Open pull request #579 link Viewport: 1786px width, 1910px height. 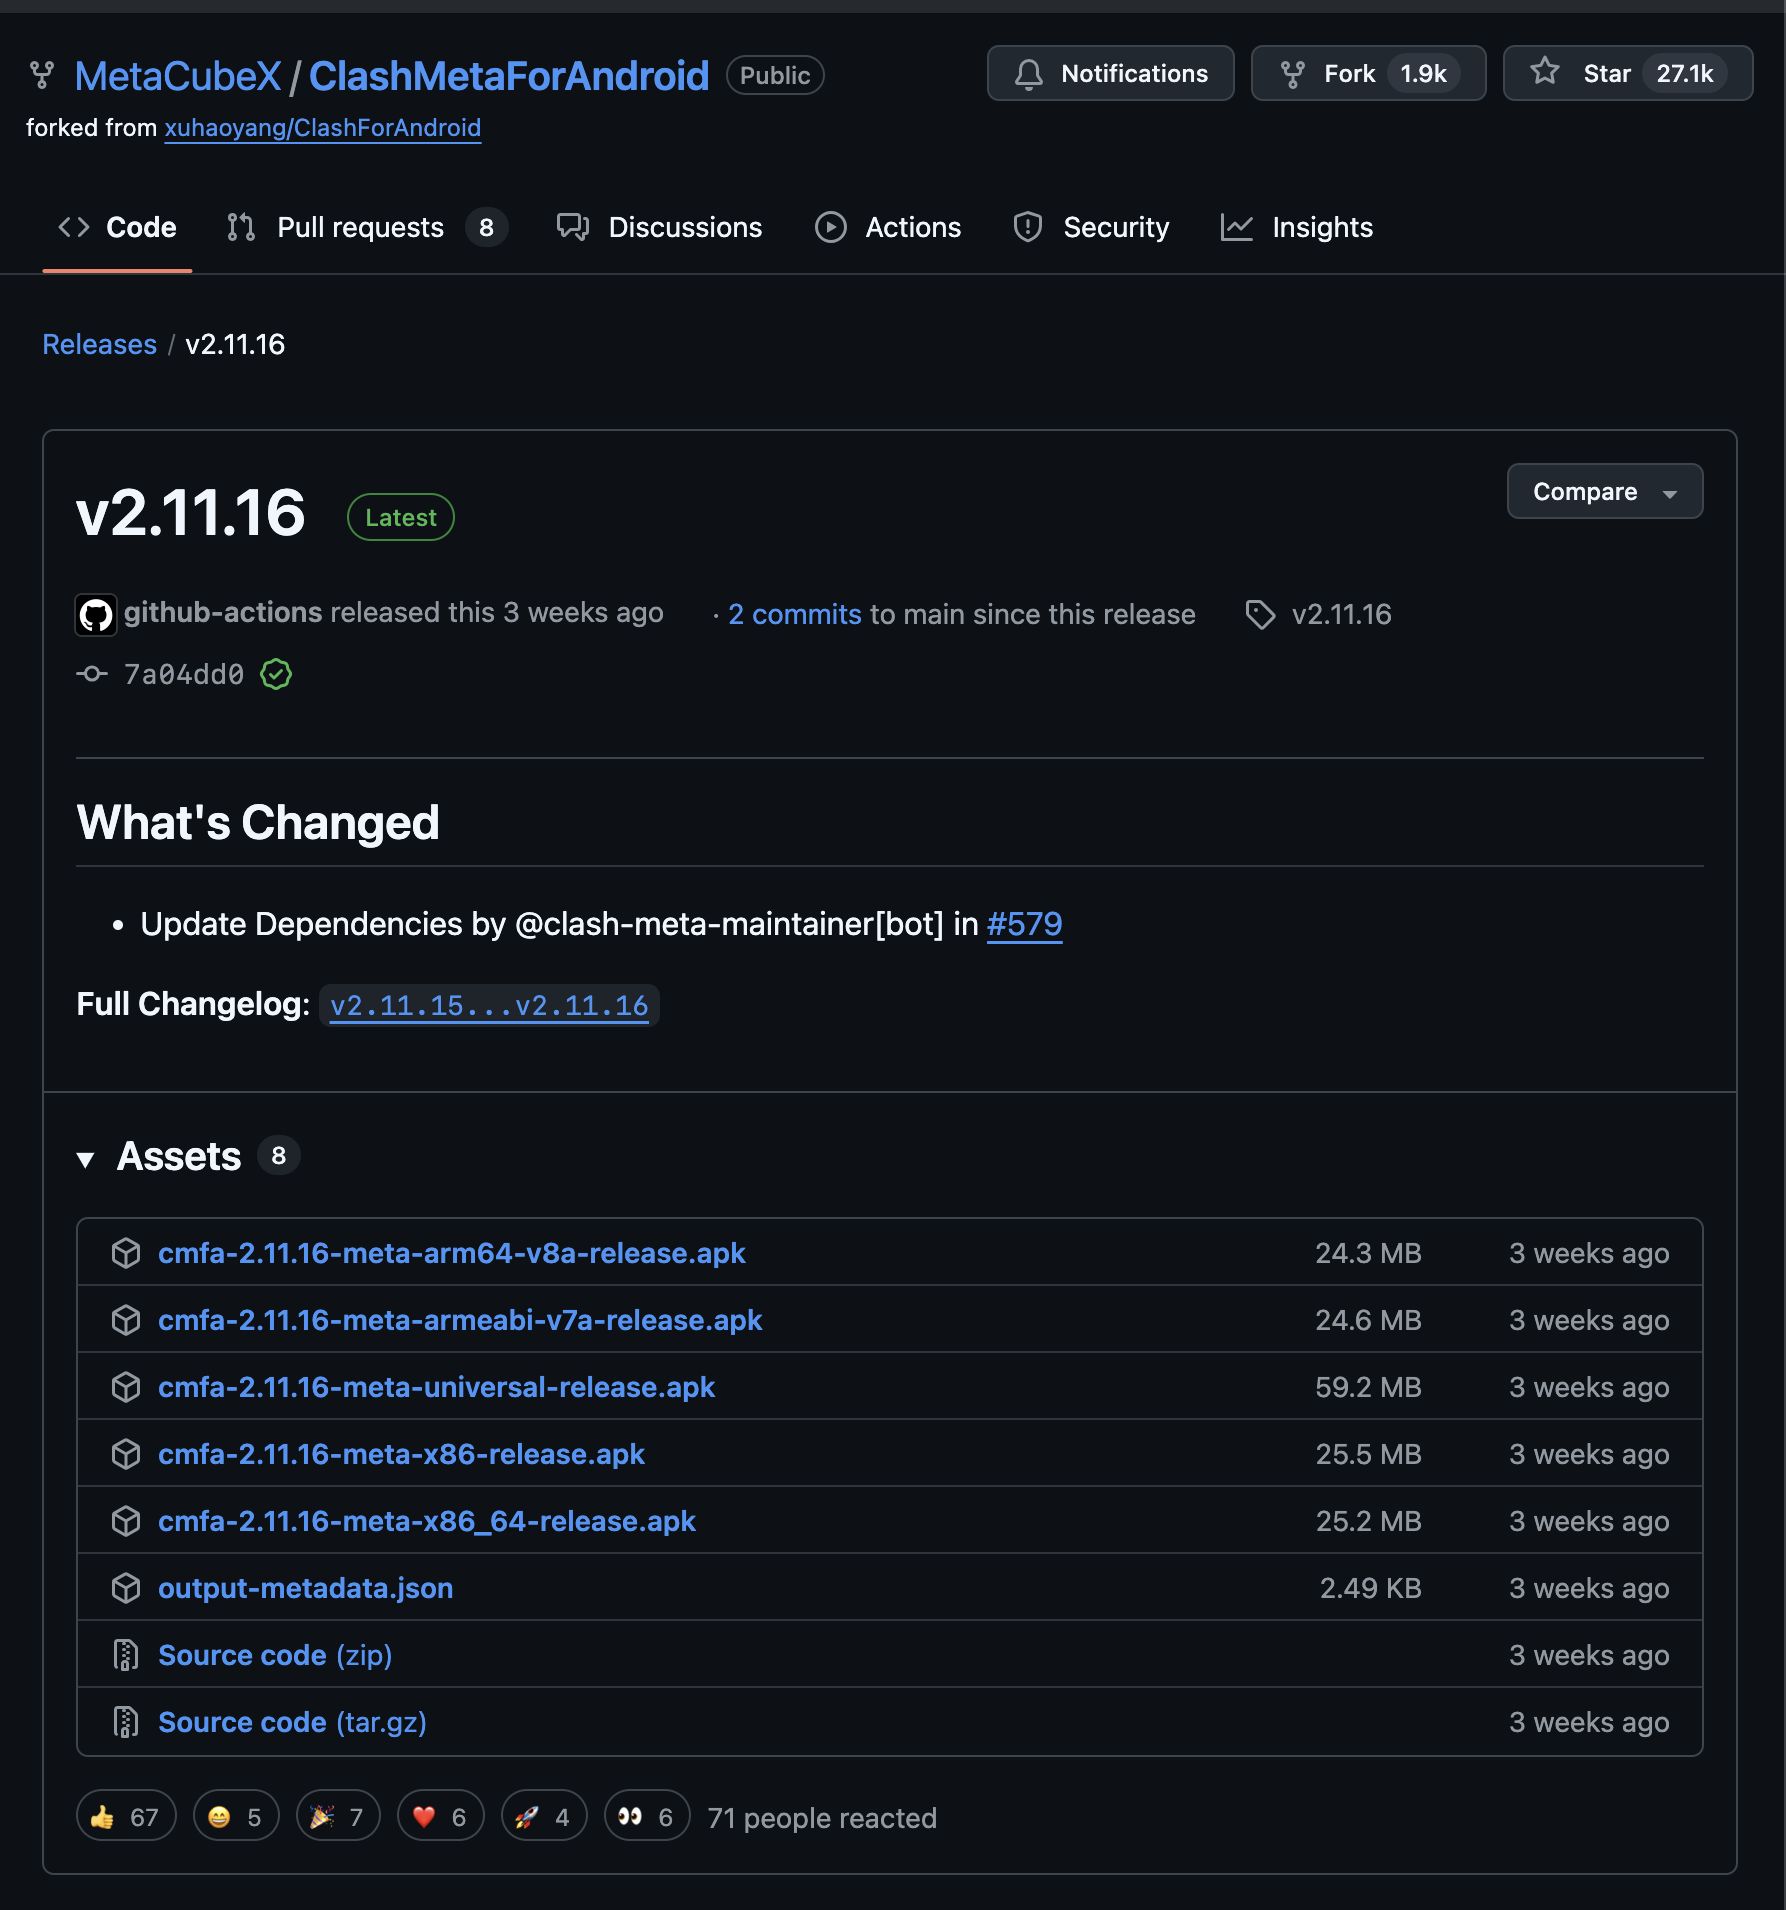1024,924
